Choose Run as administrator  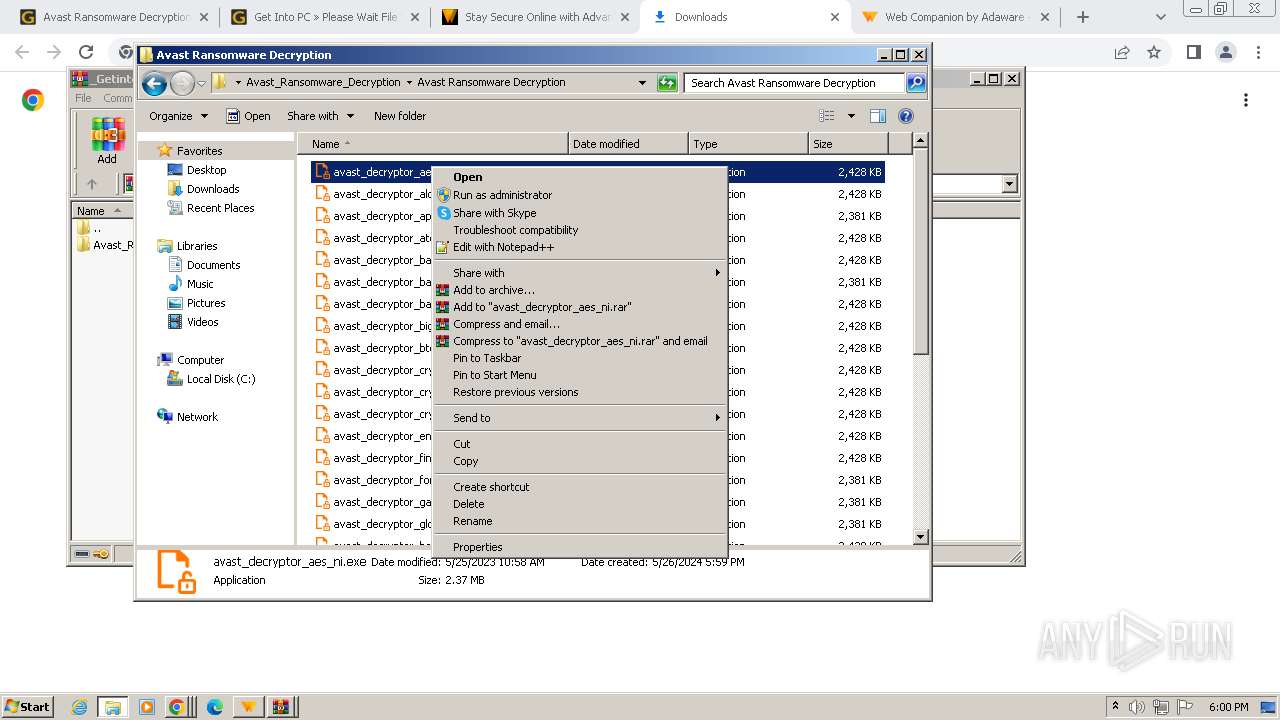pos(579,195)
